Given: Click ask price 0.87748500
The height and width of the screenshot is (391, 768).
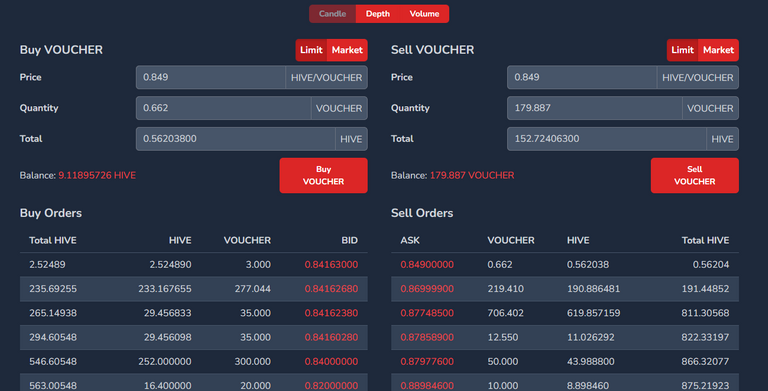Looking at the screenshot, I should (x=427, y=313).
